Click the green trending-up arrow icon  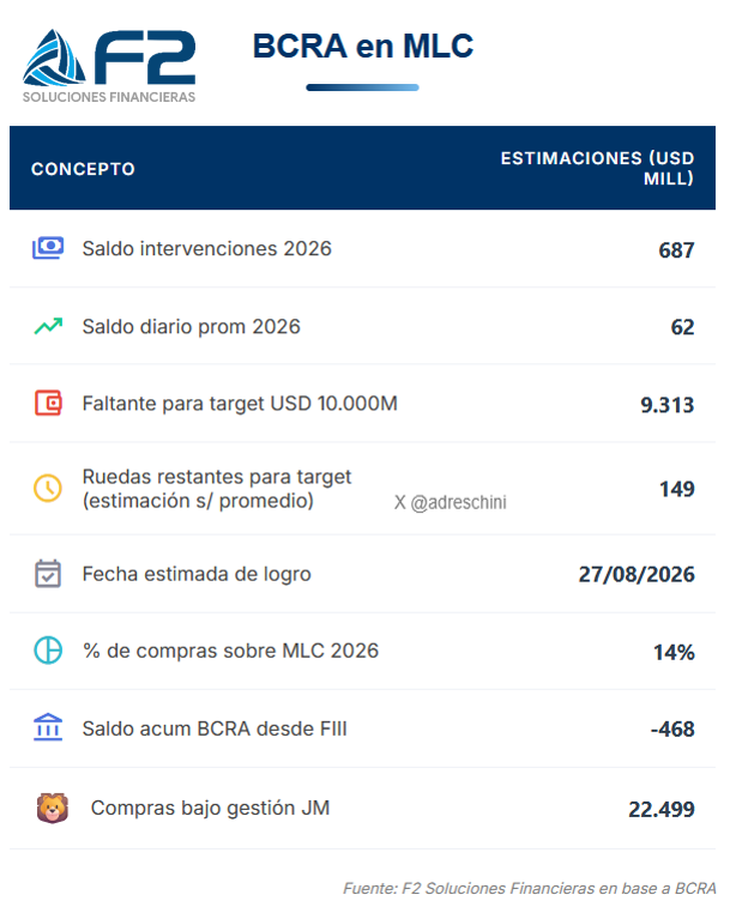(x=48, y=326)
